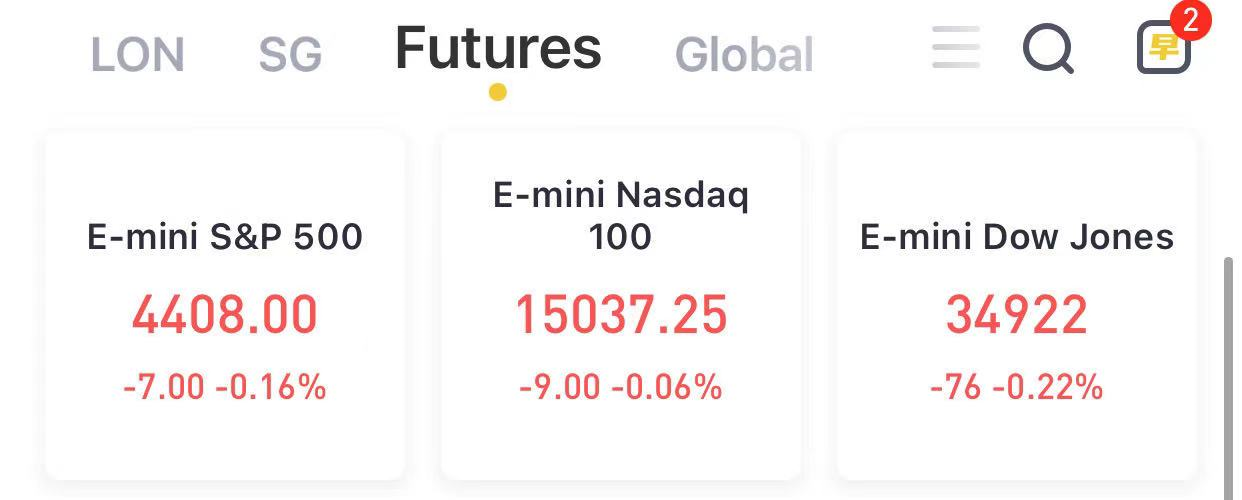Tap the yellow dot under Futures
This screenshot has height=500, width=1242.
(x=498, y=92)
